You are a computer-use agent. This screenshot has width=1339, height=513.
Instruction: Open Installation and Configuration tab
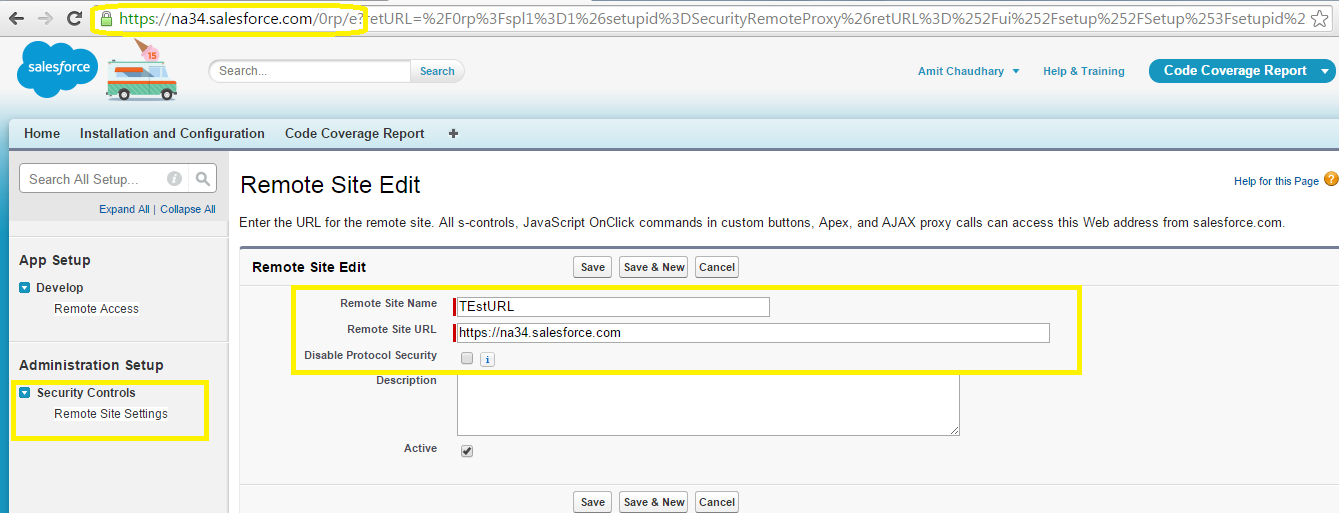click(x=172, y=133)
